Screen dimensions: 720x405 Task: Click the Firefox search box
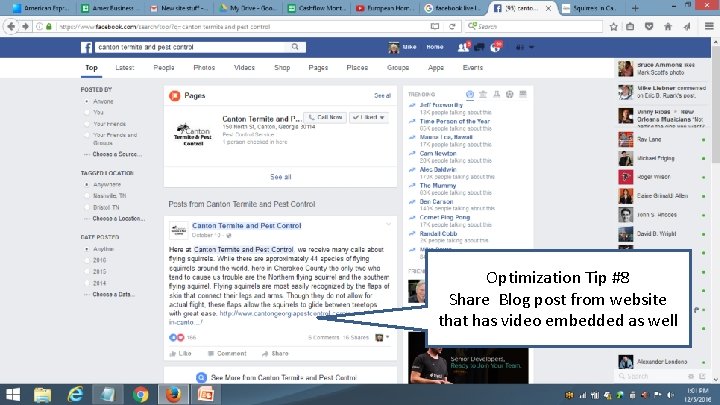coord(534,27)
